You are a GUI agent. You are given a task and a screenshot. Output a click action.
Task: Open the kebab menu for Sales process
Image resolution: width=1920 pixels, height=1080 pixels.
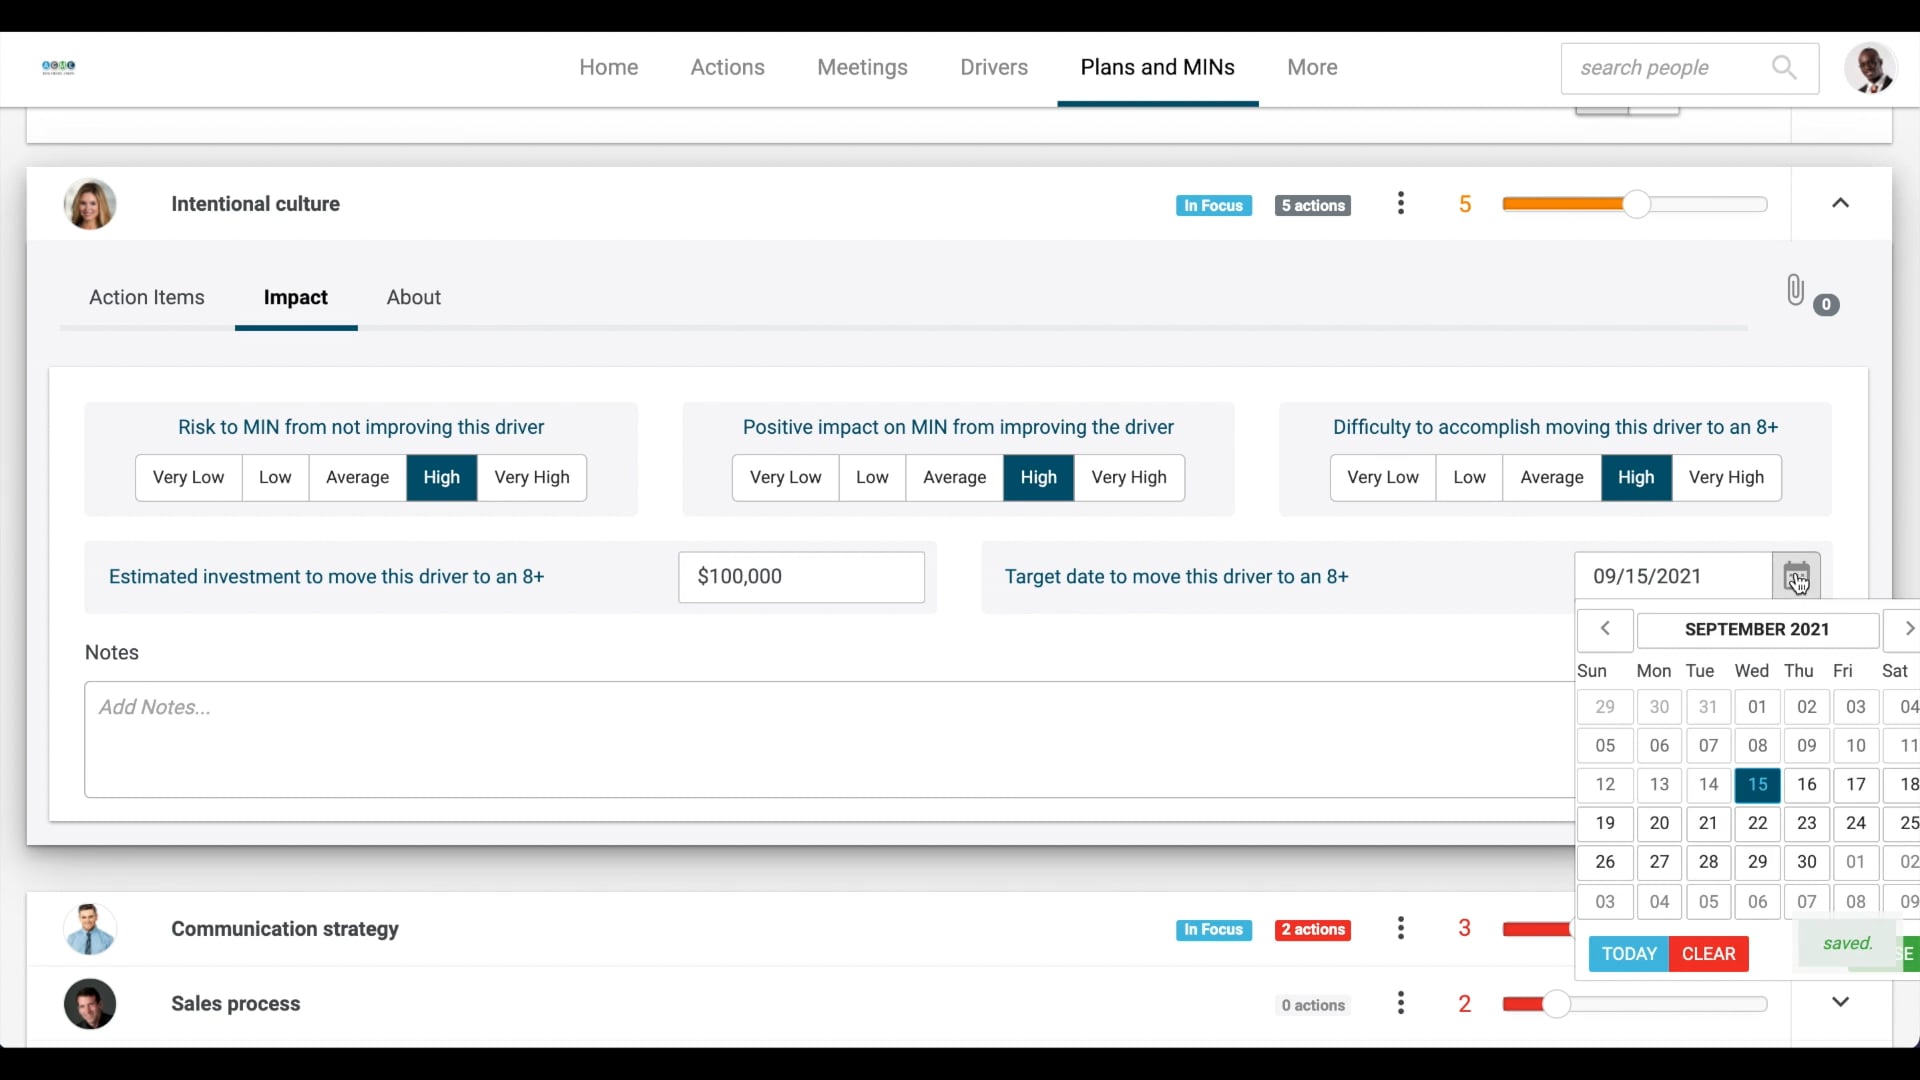coord(1401,1003)
